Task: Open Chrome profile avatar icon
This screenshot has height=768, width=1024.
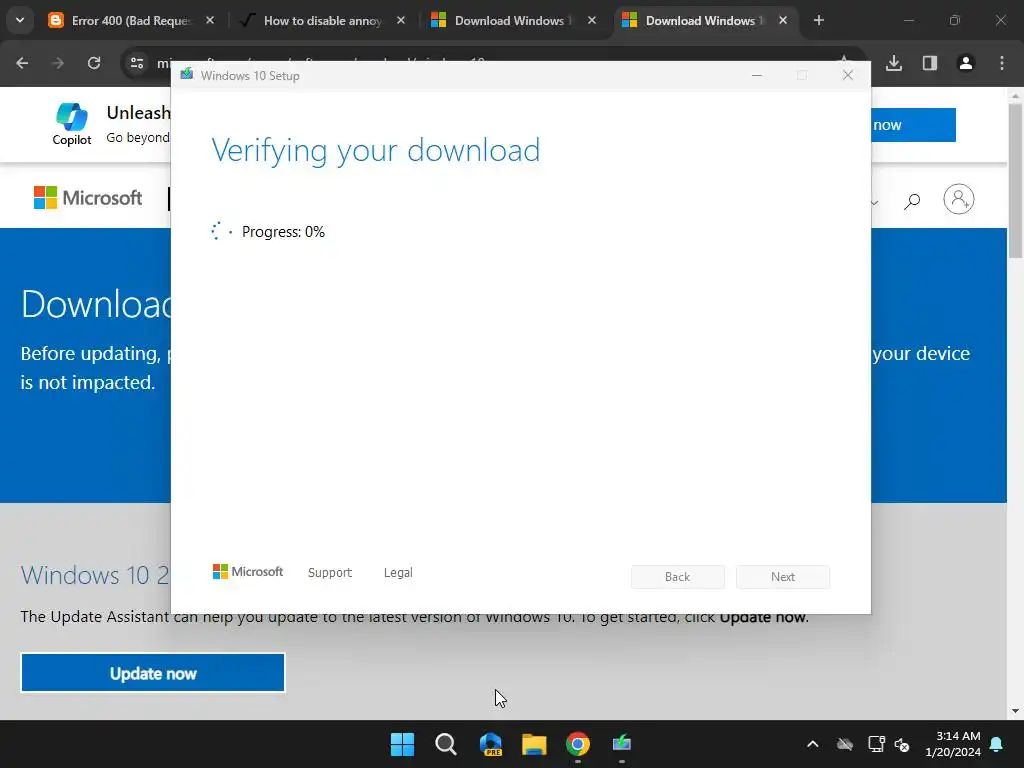Action: pos(966,63)
